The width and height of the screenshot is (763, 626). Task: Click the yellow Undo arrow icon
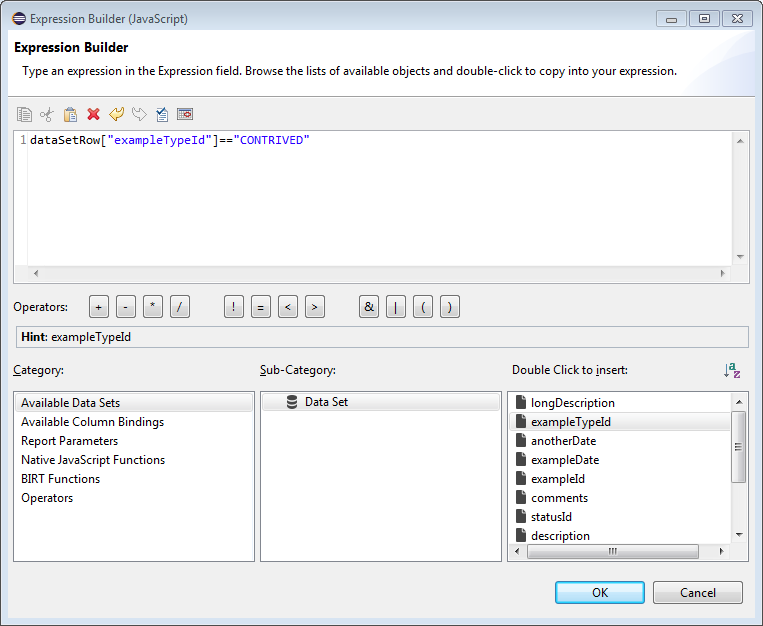[x=116, y=114]
